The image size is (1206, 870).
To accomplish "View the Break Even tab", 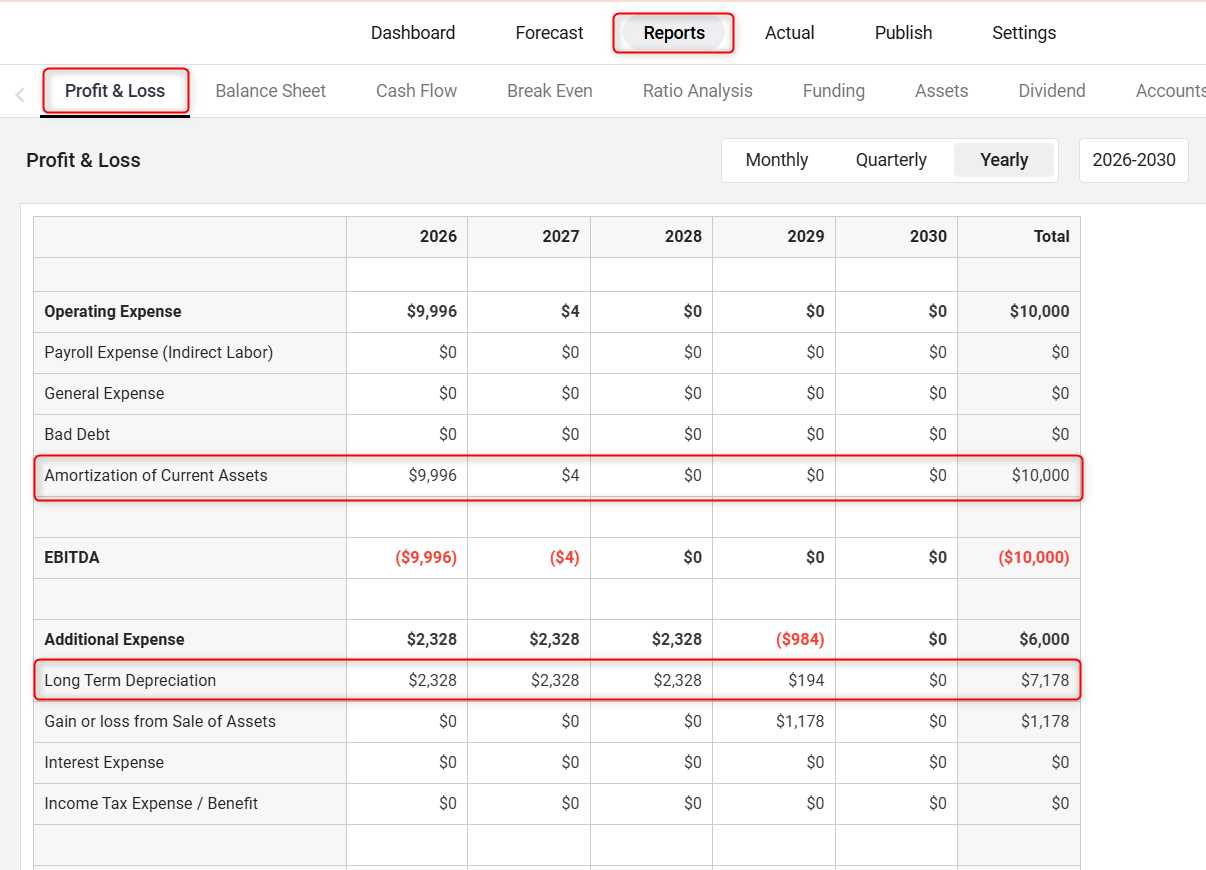I will click(x=549, y=91).
